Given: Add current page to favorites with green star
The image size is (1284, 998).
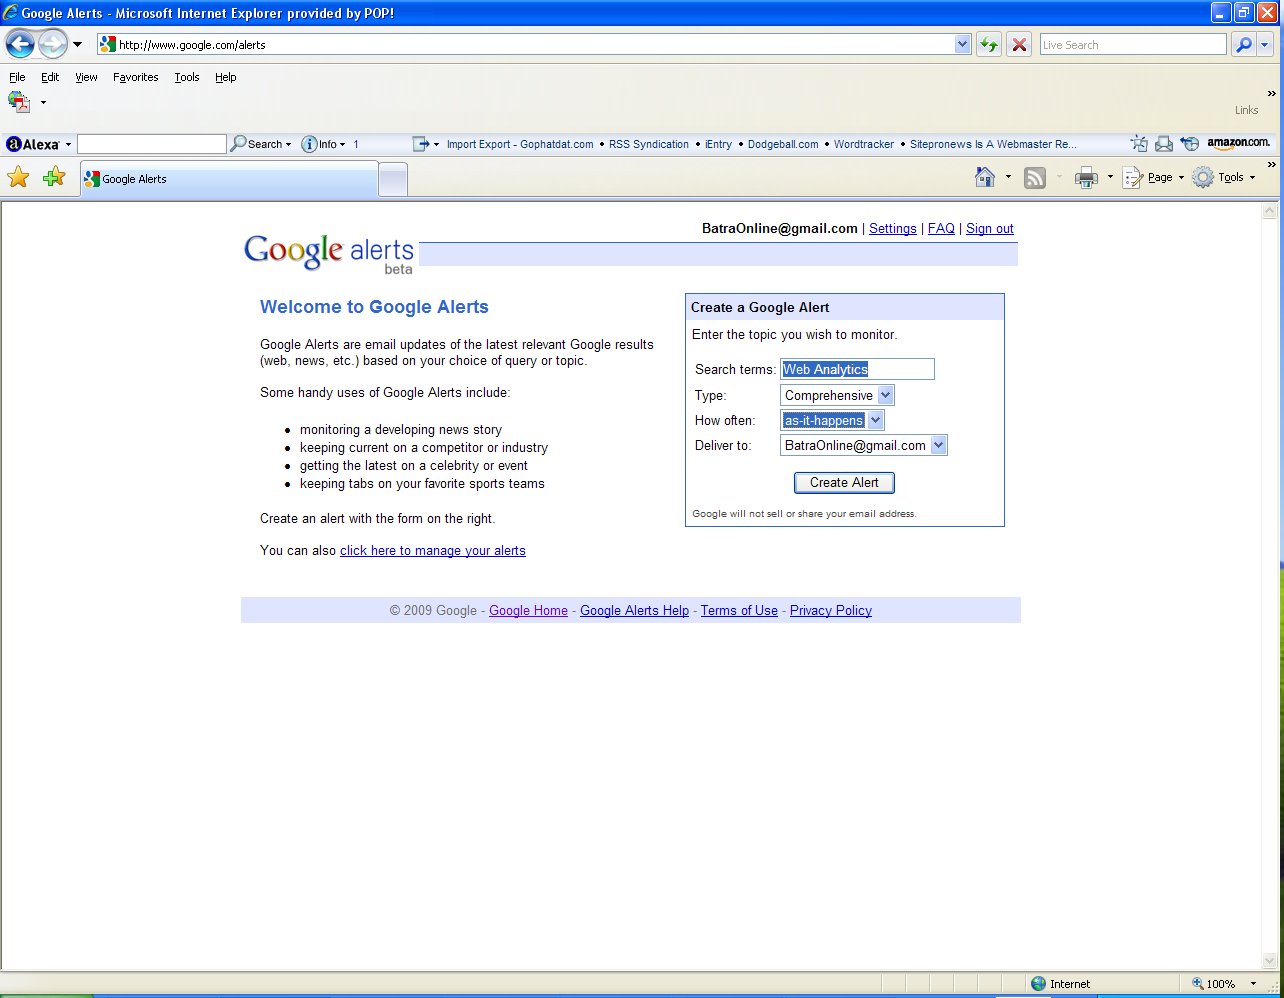Looking at the screenshot, I should pyautogui.click(x=54, y=177).
